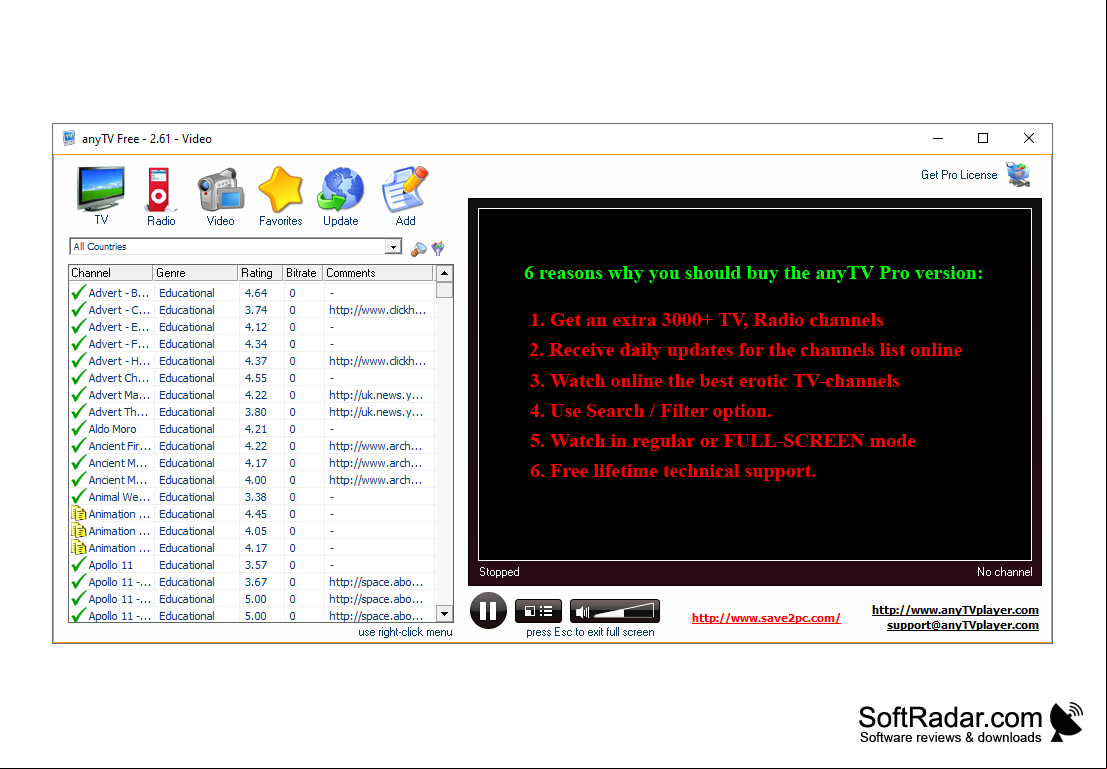Select the Advert Th... channel
Screen dimensions: 1107x769
tap(252, 412)
